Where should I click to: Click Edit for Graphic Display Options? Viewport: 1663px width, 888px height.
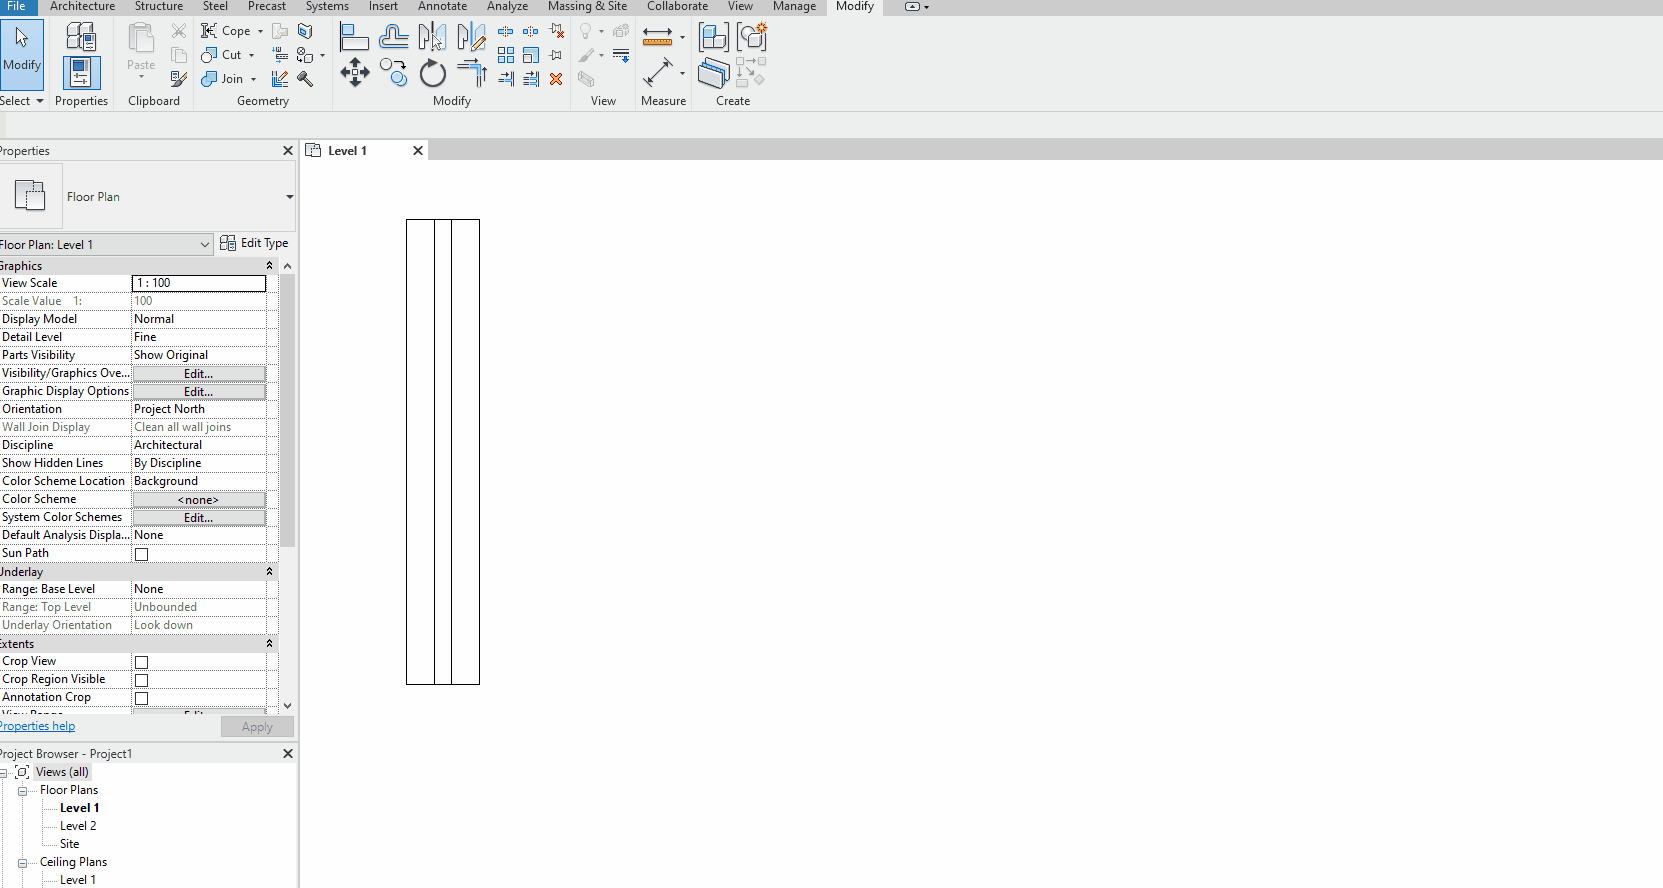(199, 392)
